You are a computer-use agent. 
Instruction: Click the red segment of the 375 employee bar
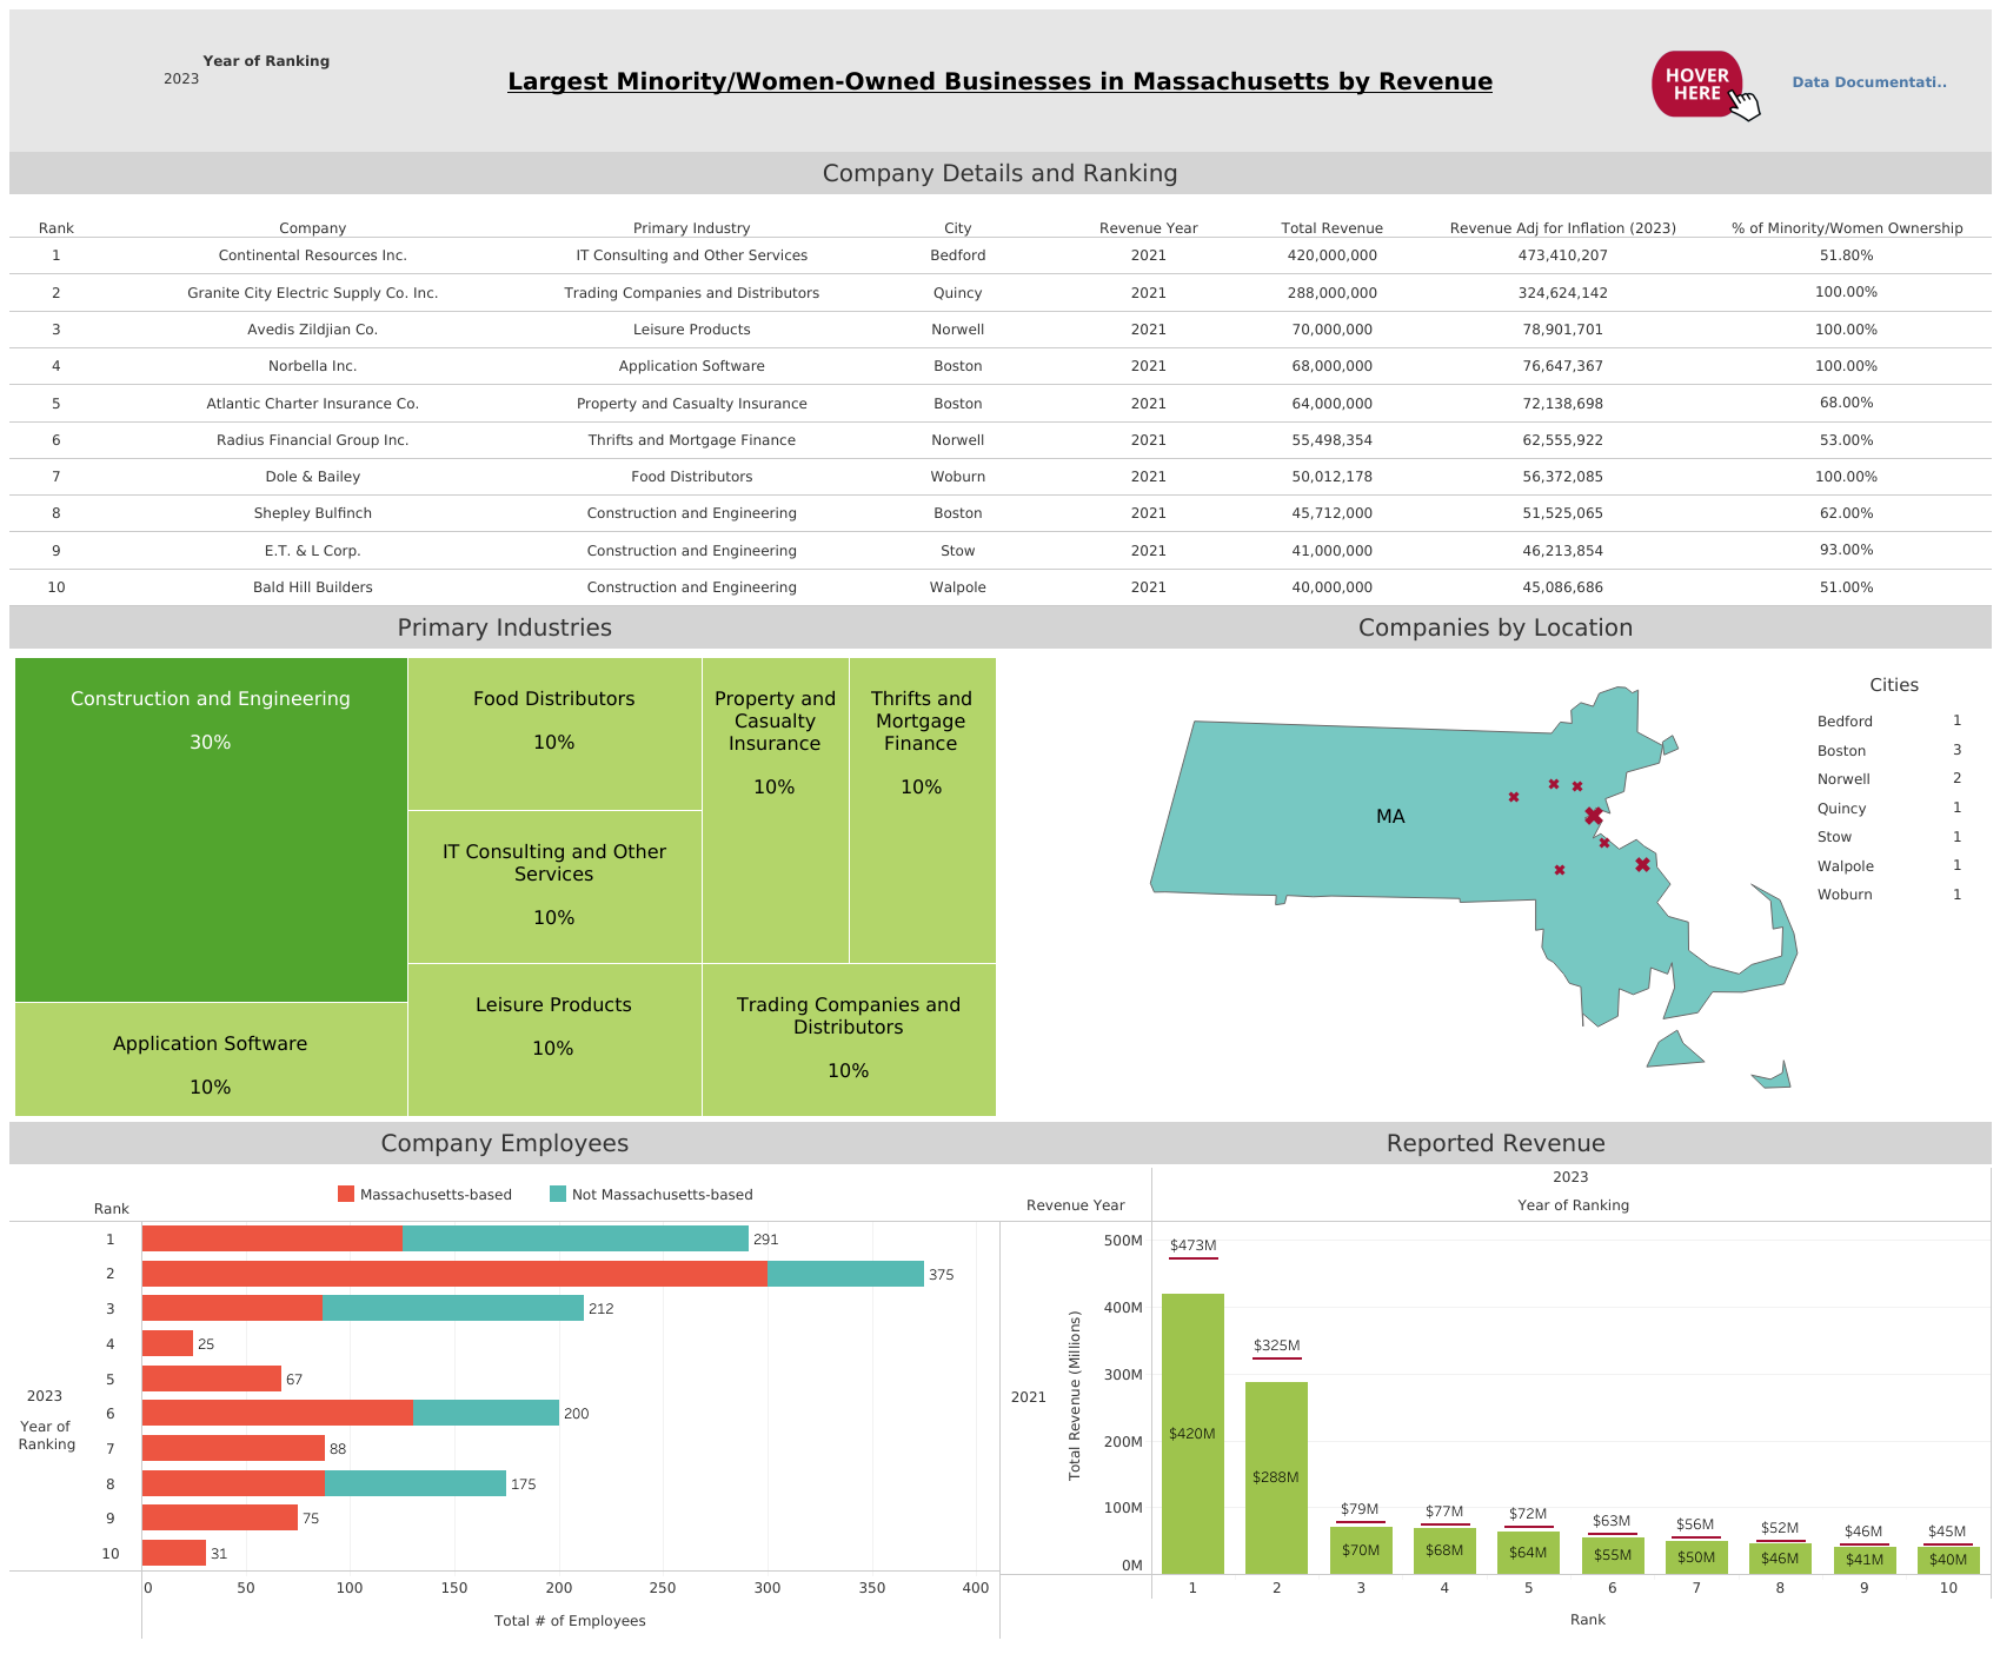454,1273
